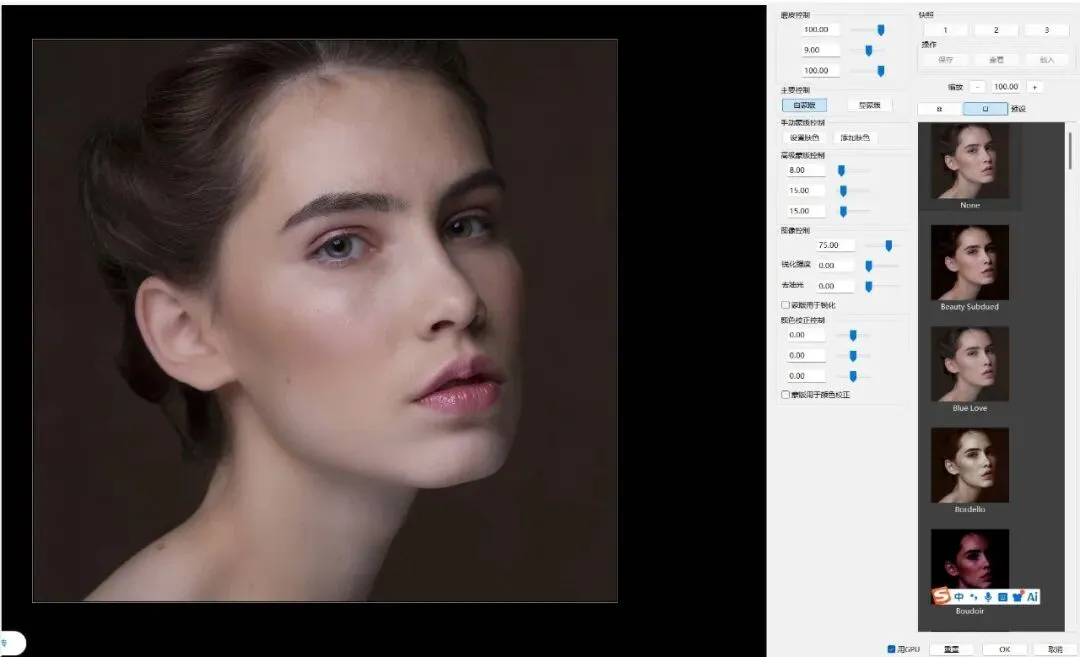Click snapshot button 1
The width and height of the screenshot is (1080, 657).
click(945, 30)
